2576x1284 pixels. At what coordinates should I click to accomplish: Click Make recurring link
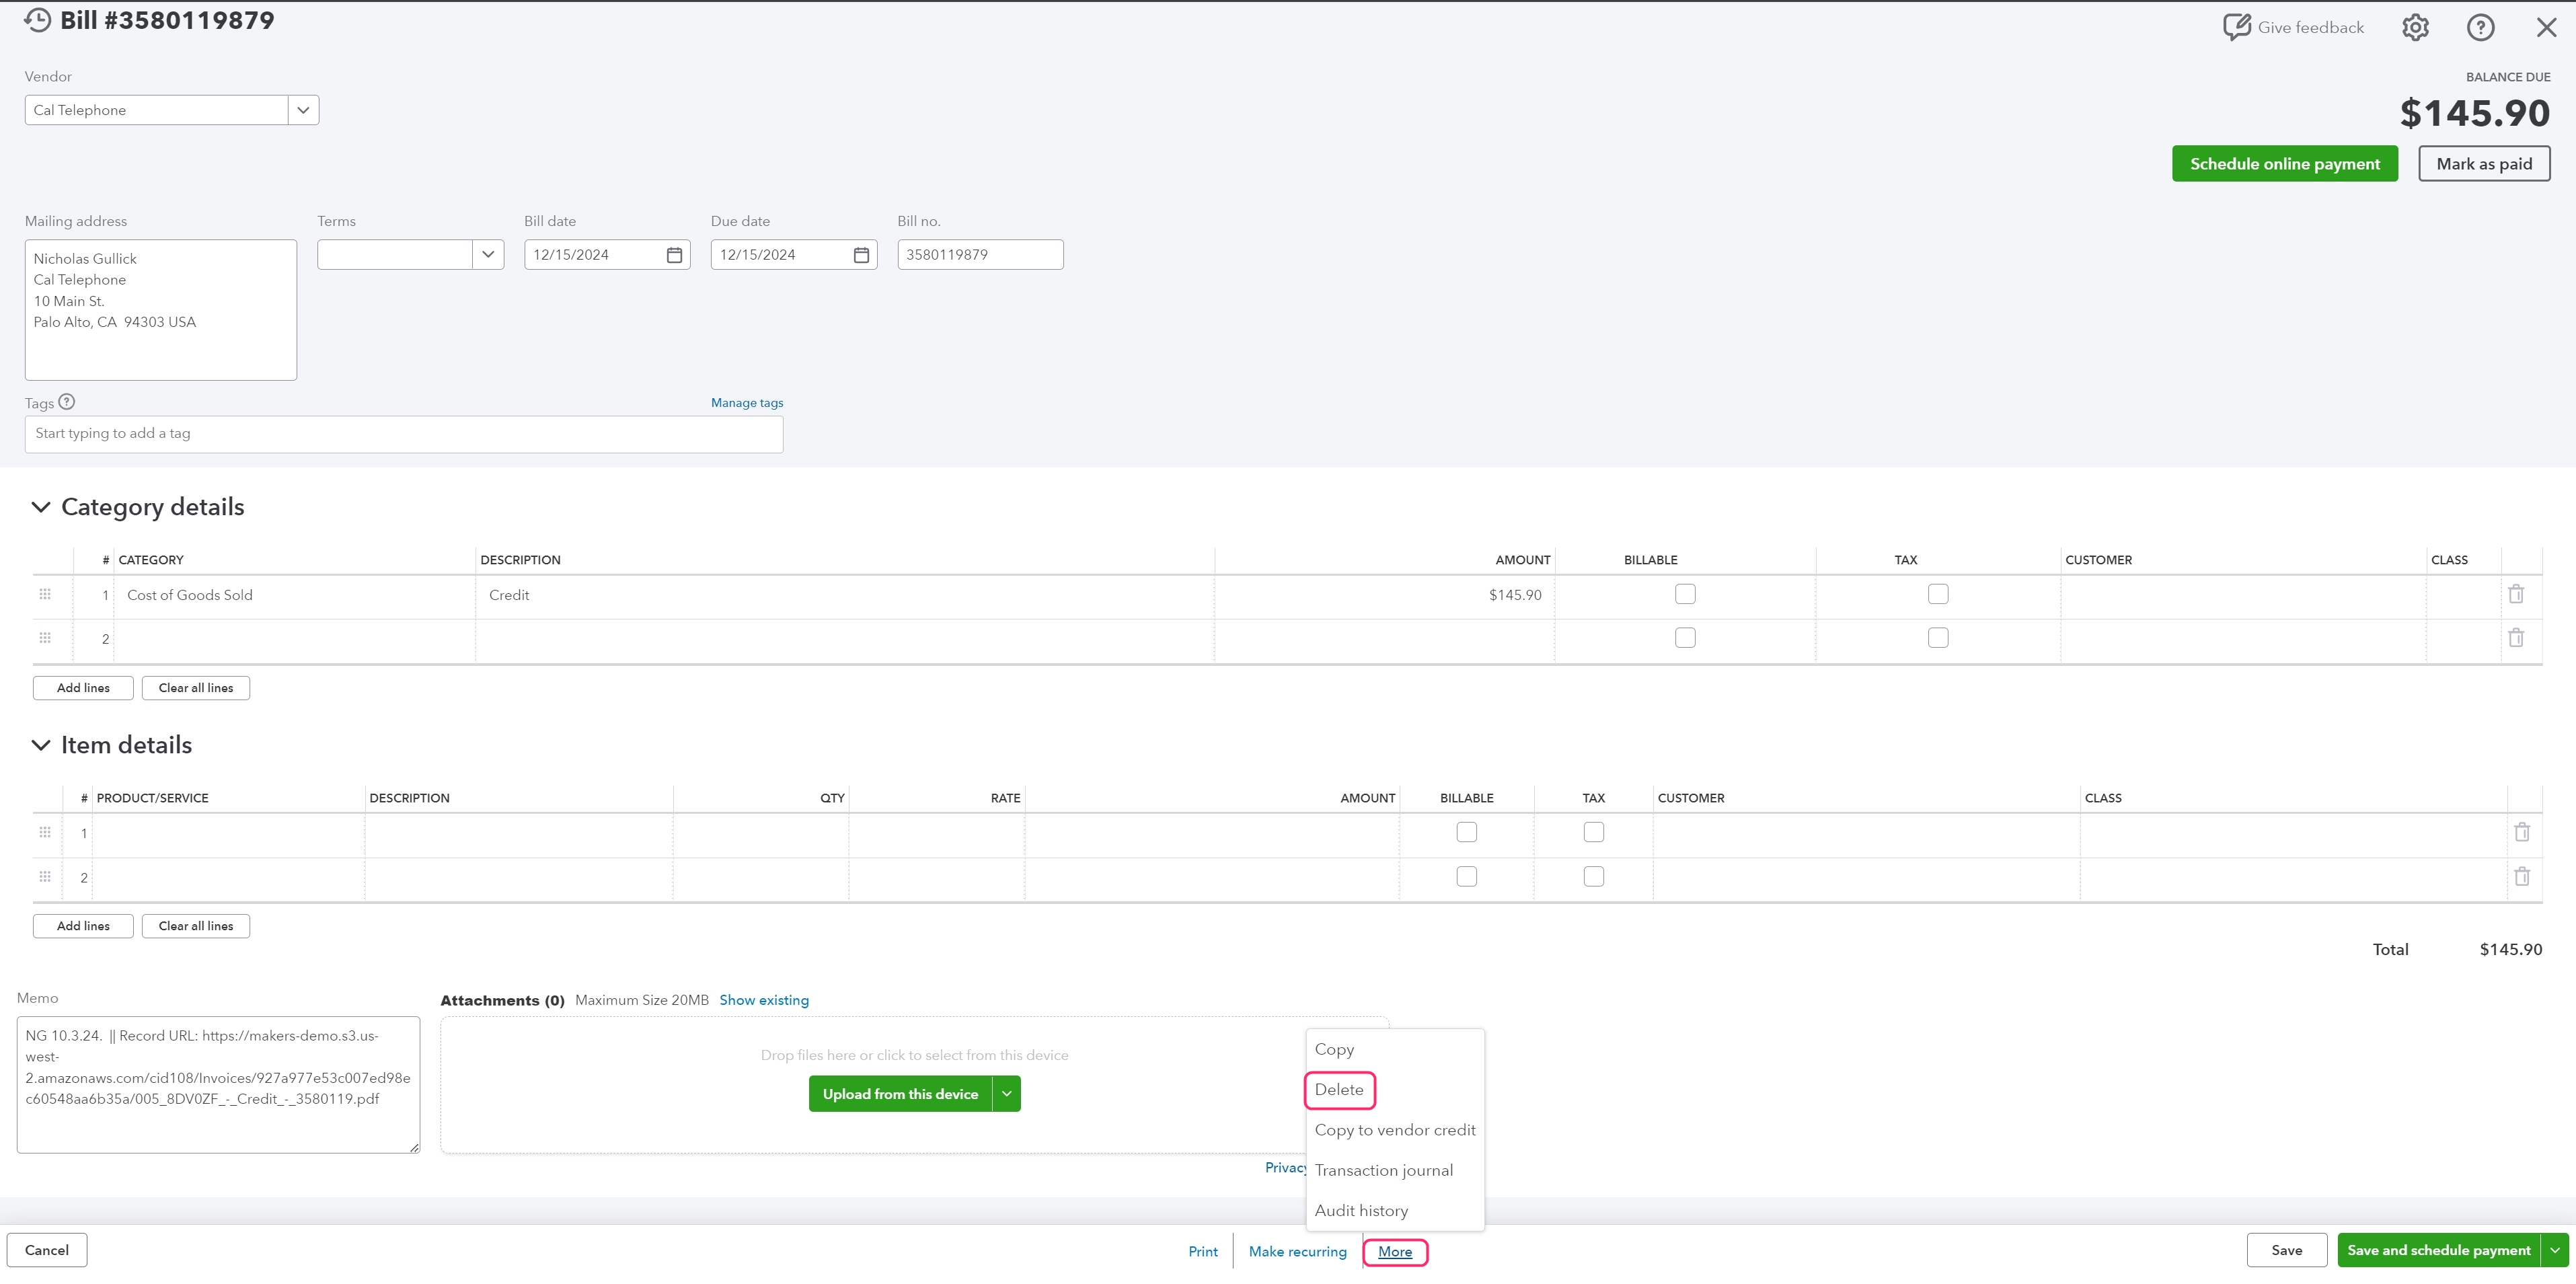point(1297,1251)
